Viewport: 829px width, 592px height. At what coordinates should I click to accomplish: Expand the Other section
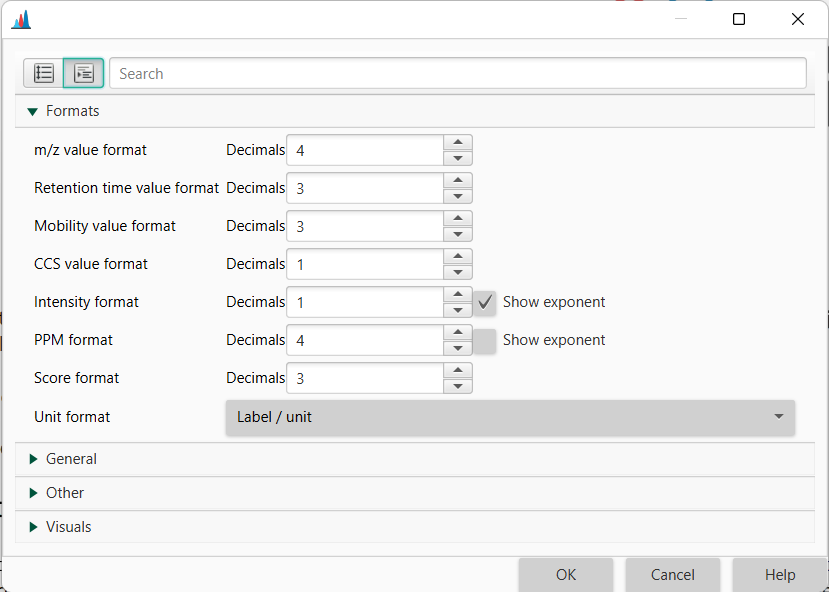(32, 493)
